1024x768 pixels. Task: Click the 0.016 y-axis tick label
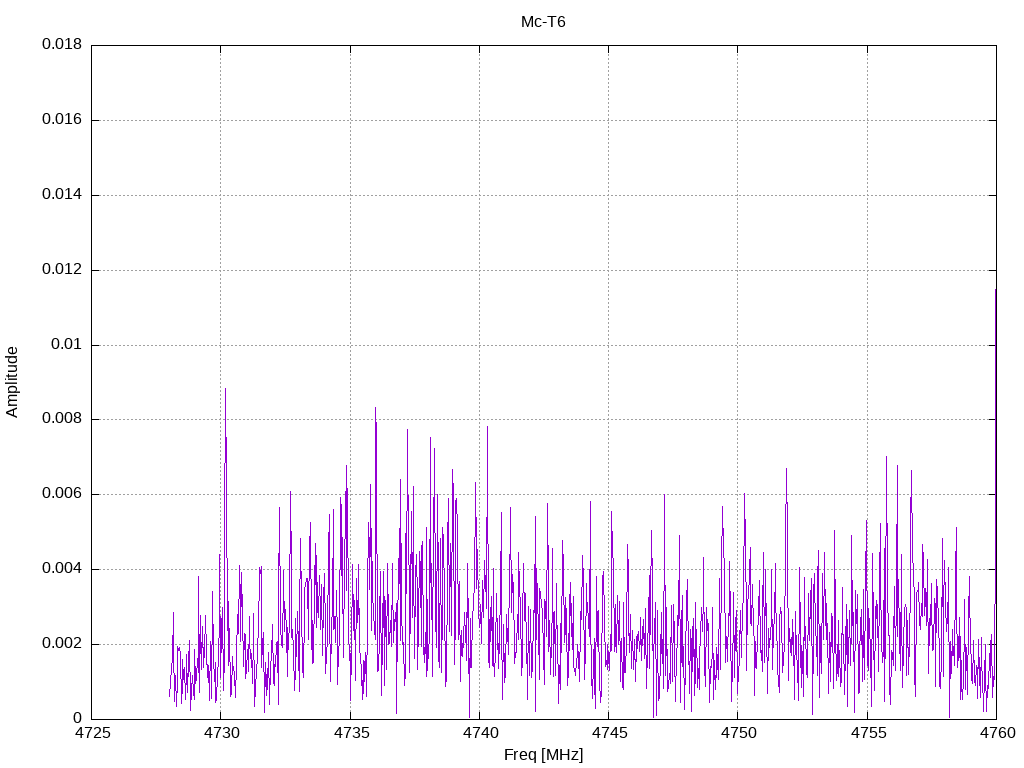(x=62, y=120)
